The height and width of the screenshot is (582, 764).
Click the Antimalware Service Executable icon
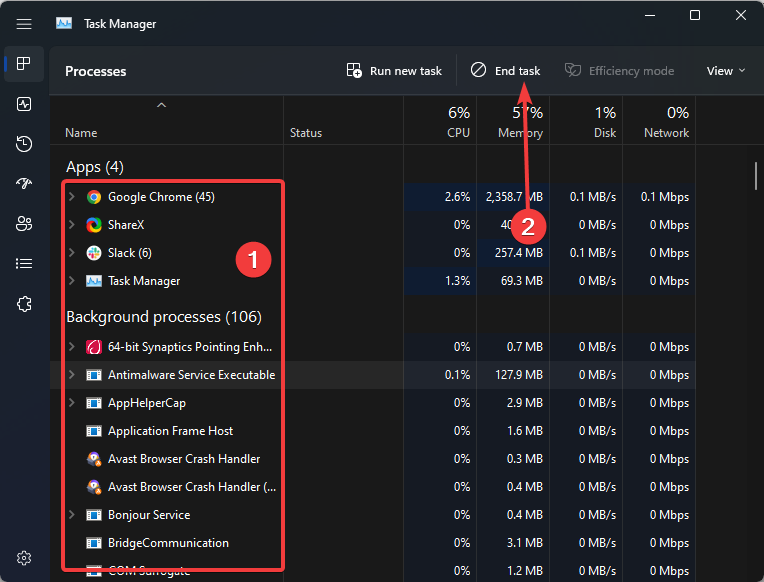pyautogui.click(x=94, y=375)
